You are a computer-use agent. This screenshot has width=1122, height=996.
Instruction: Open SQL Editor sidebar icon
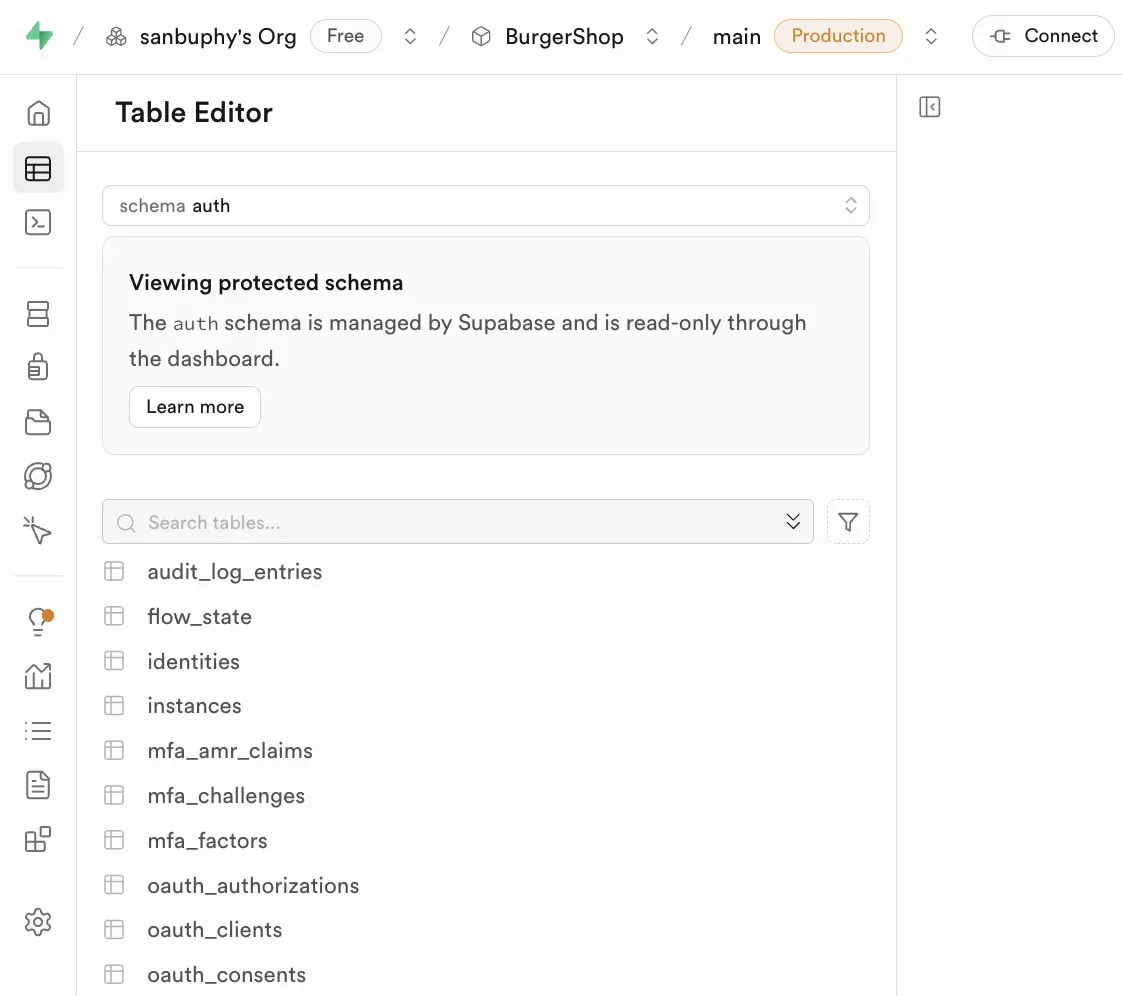[x=38, y=223]
